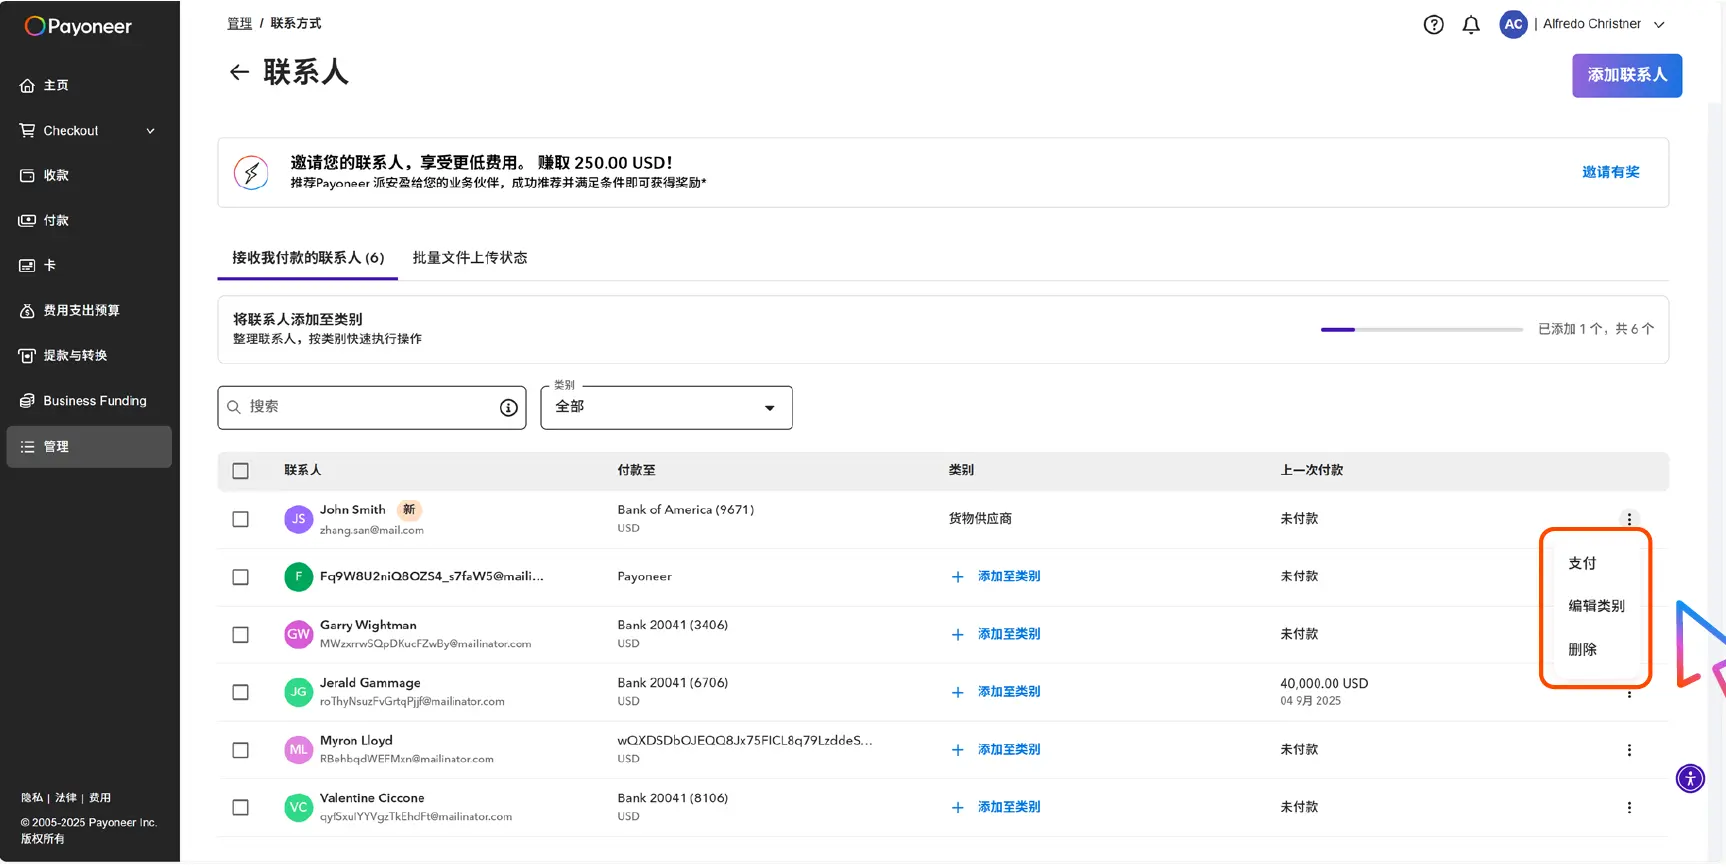Open the help question mark icon

[x=1433, y=25]
